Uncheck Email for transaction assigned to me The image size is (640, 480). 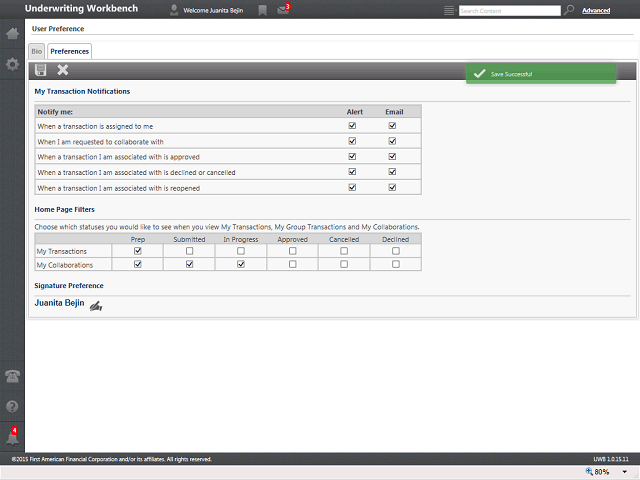[x=392, y=126]
